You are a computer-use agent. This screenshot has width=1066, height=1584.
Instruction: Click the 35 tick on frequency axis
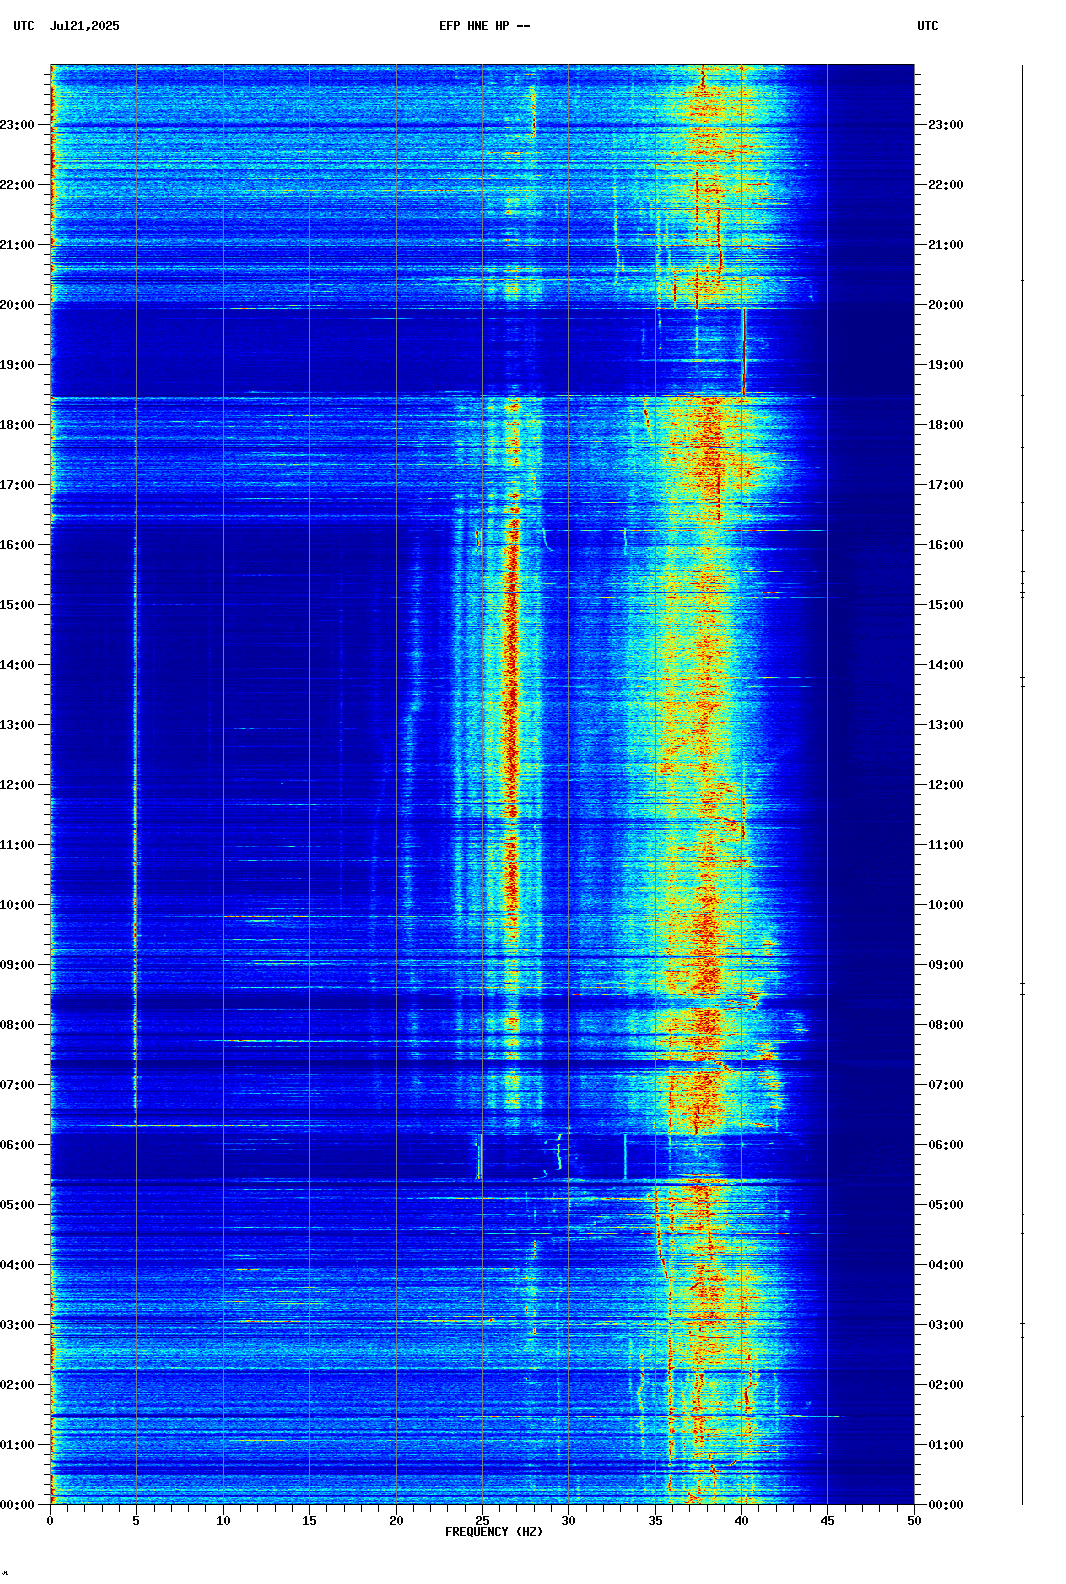(655, 1521)
